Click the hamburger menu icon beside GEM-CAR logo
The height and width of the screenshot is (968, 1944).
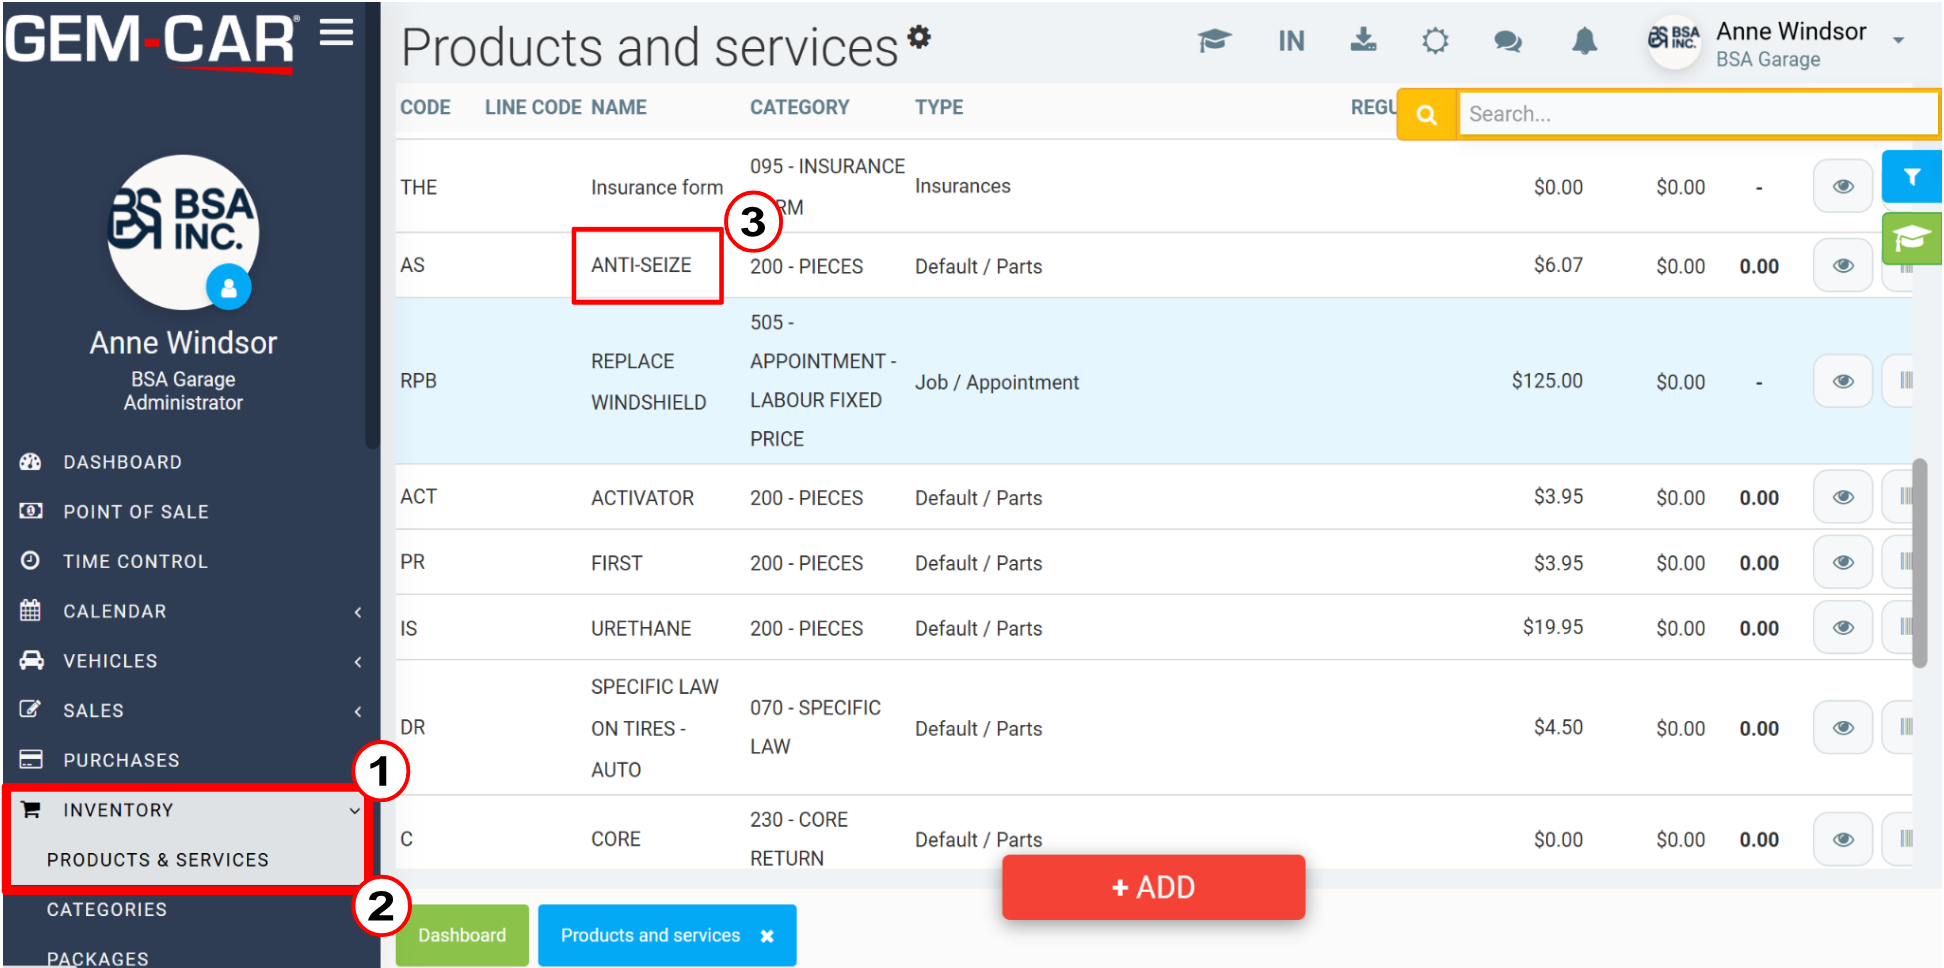337,33
